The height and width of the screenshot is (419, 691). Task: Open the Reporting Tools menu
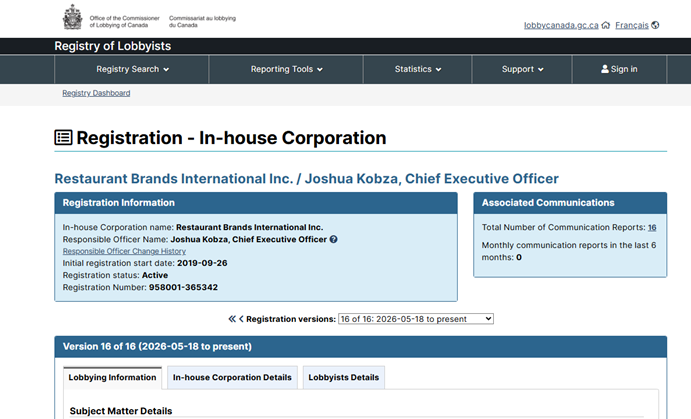[x=286, y=69]
